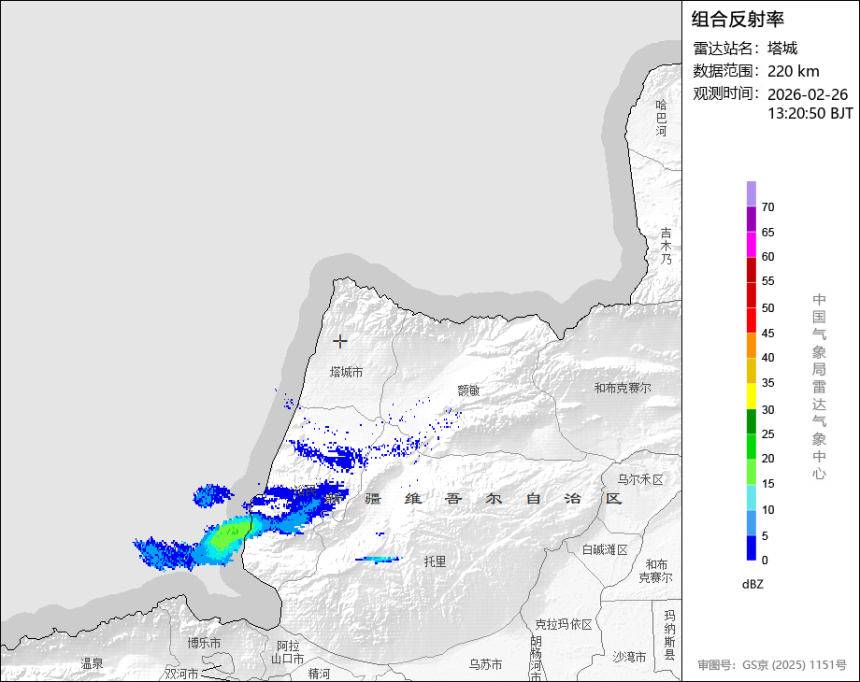Click the 白碱滩区 map label

[x=604, y=549]
